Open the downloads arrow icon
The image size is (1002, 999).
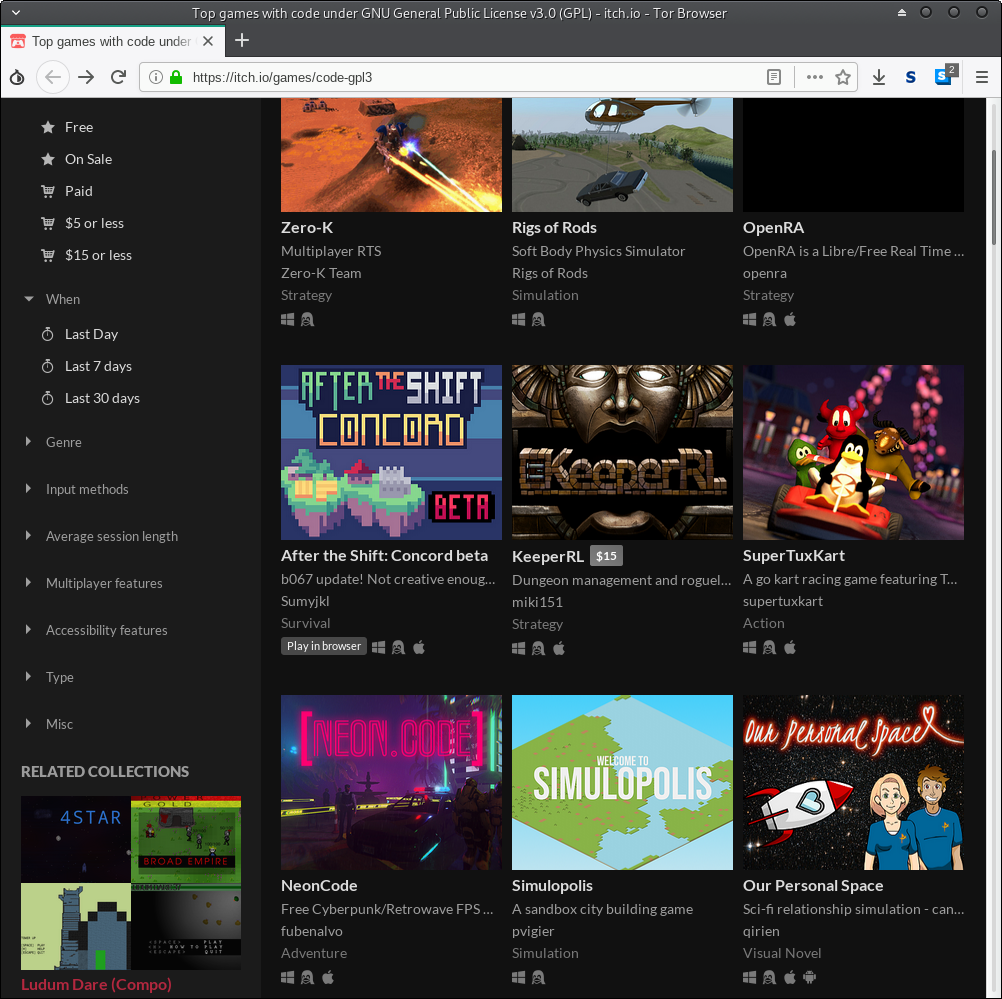point(879,77)
